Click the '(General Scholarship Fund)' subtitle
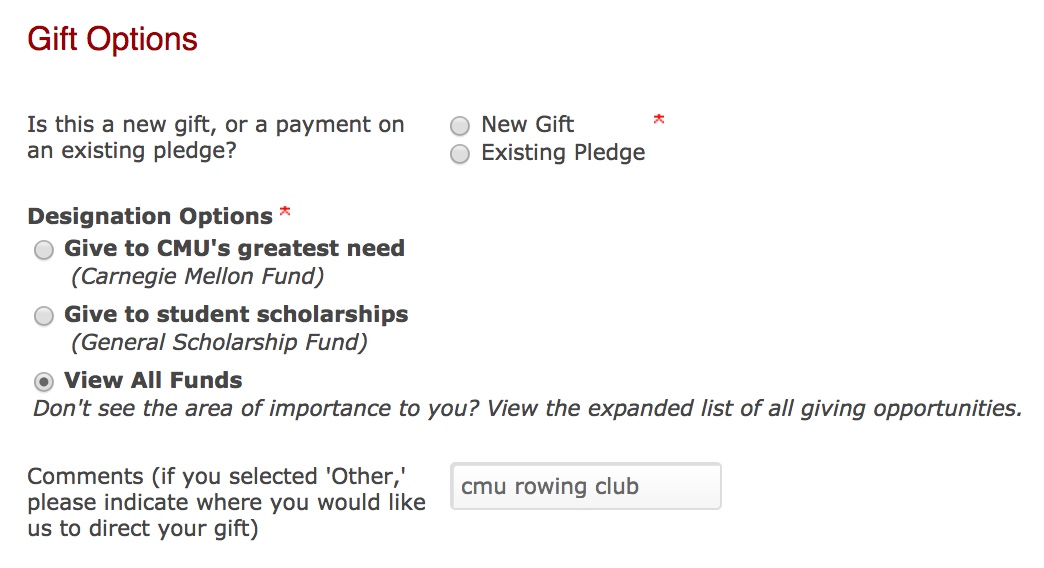Screen dimensions: 1044x568 tap(219, 342)
